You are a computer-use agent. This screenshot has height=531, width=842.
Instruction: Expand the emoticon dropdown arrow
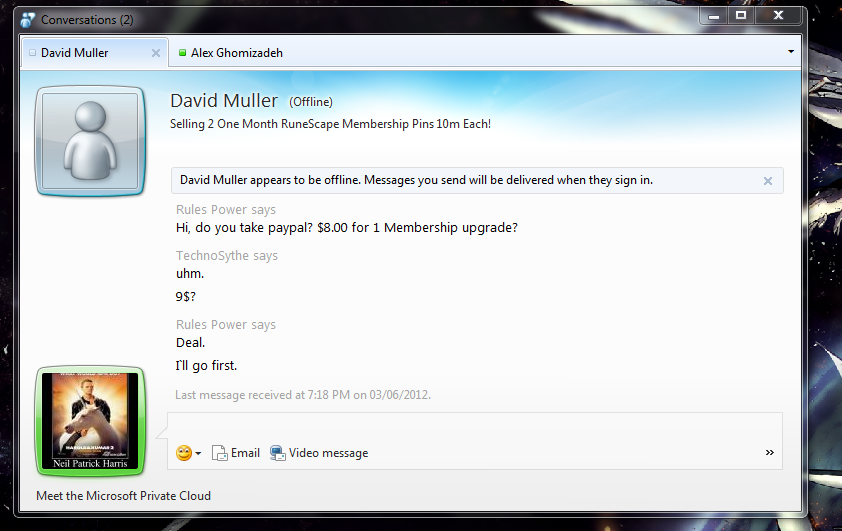tap(198, 454)
